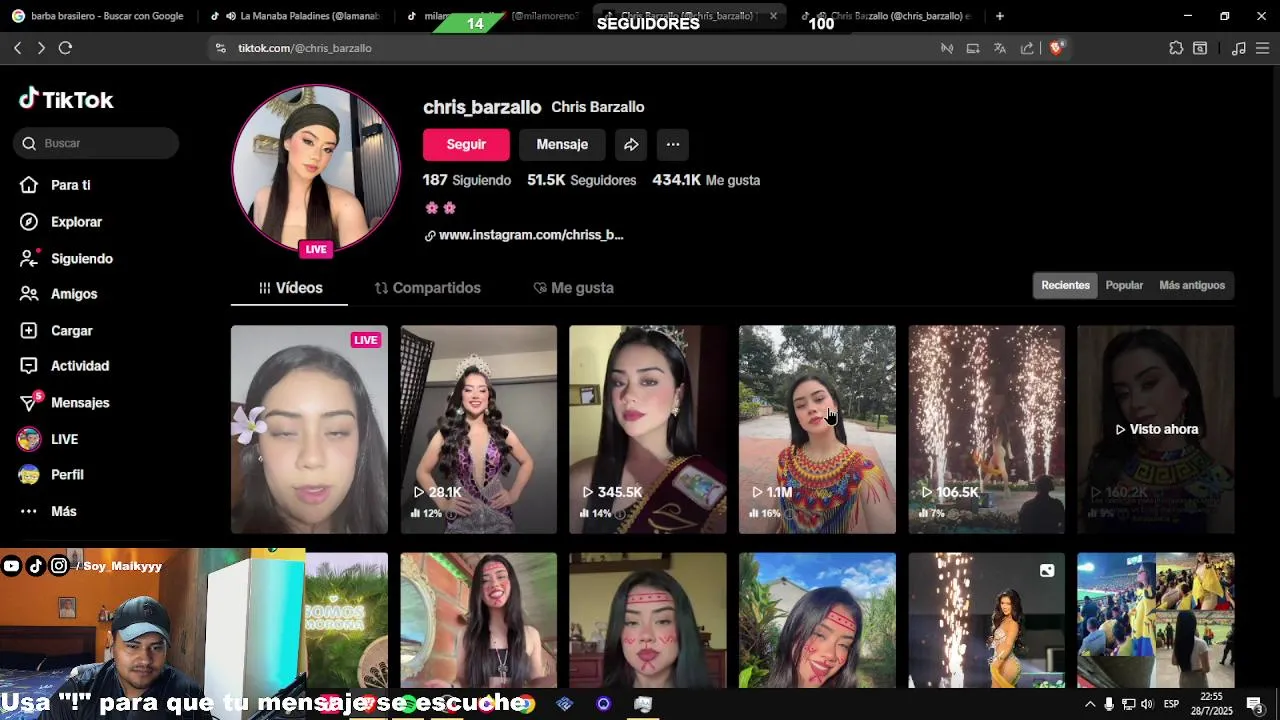
Task: Open the new tab plus button
Action: (x=999, y=16)
